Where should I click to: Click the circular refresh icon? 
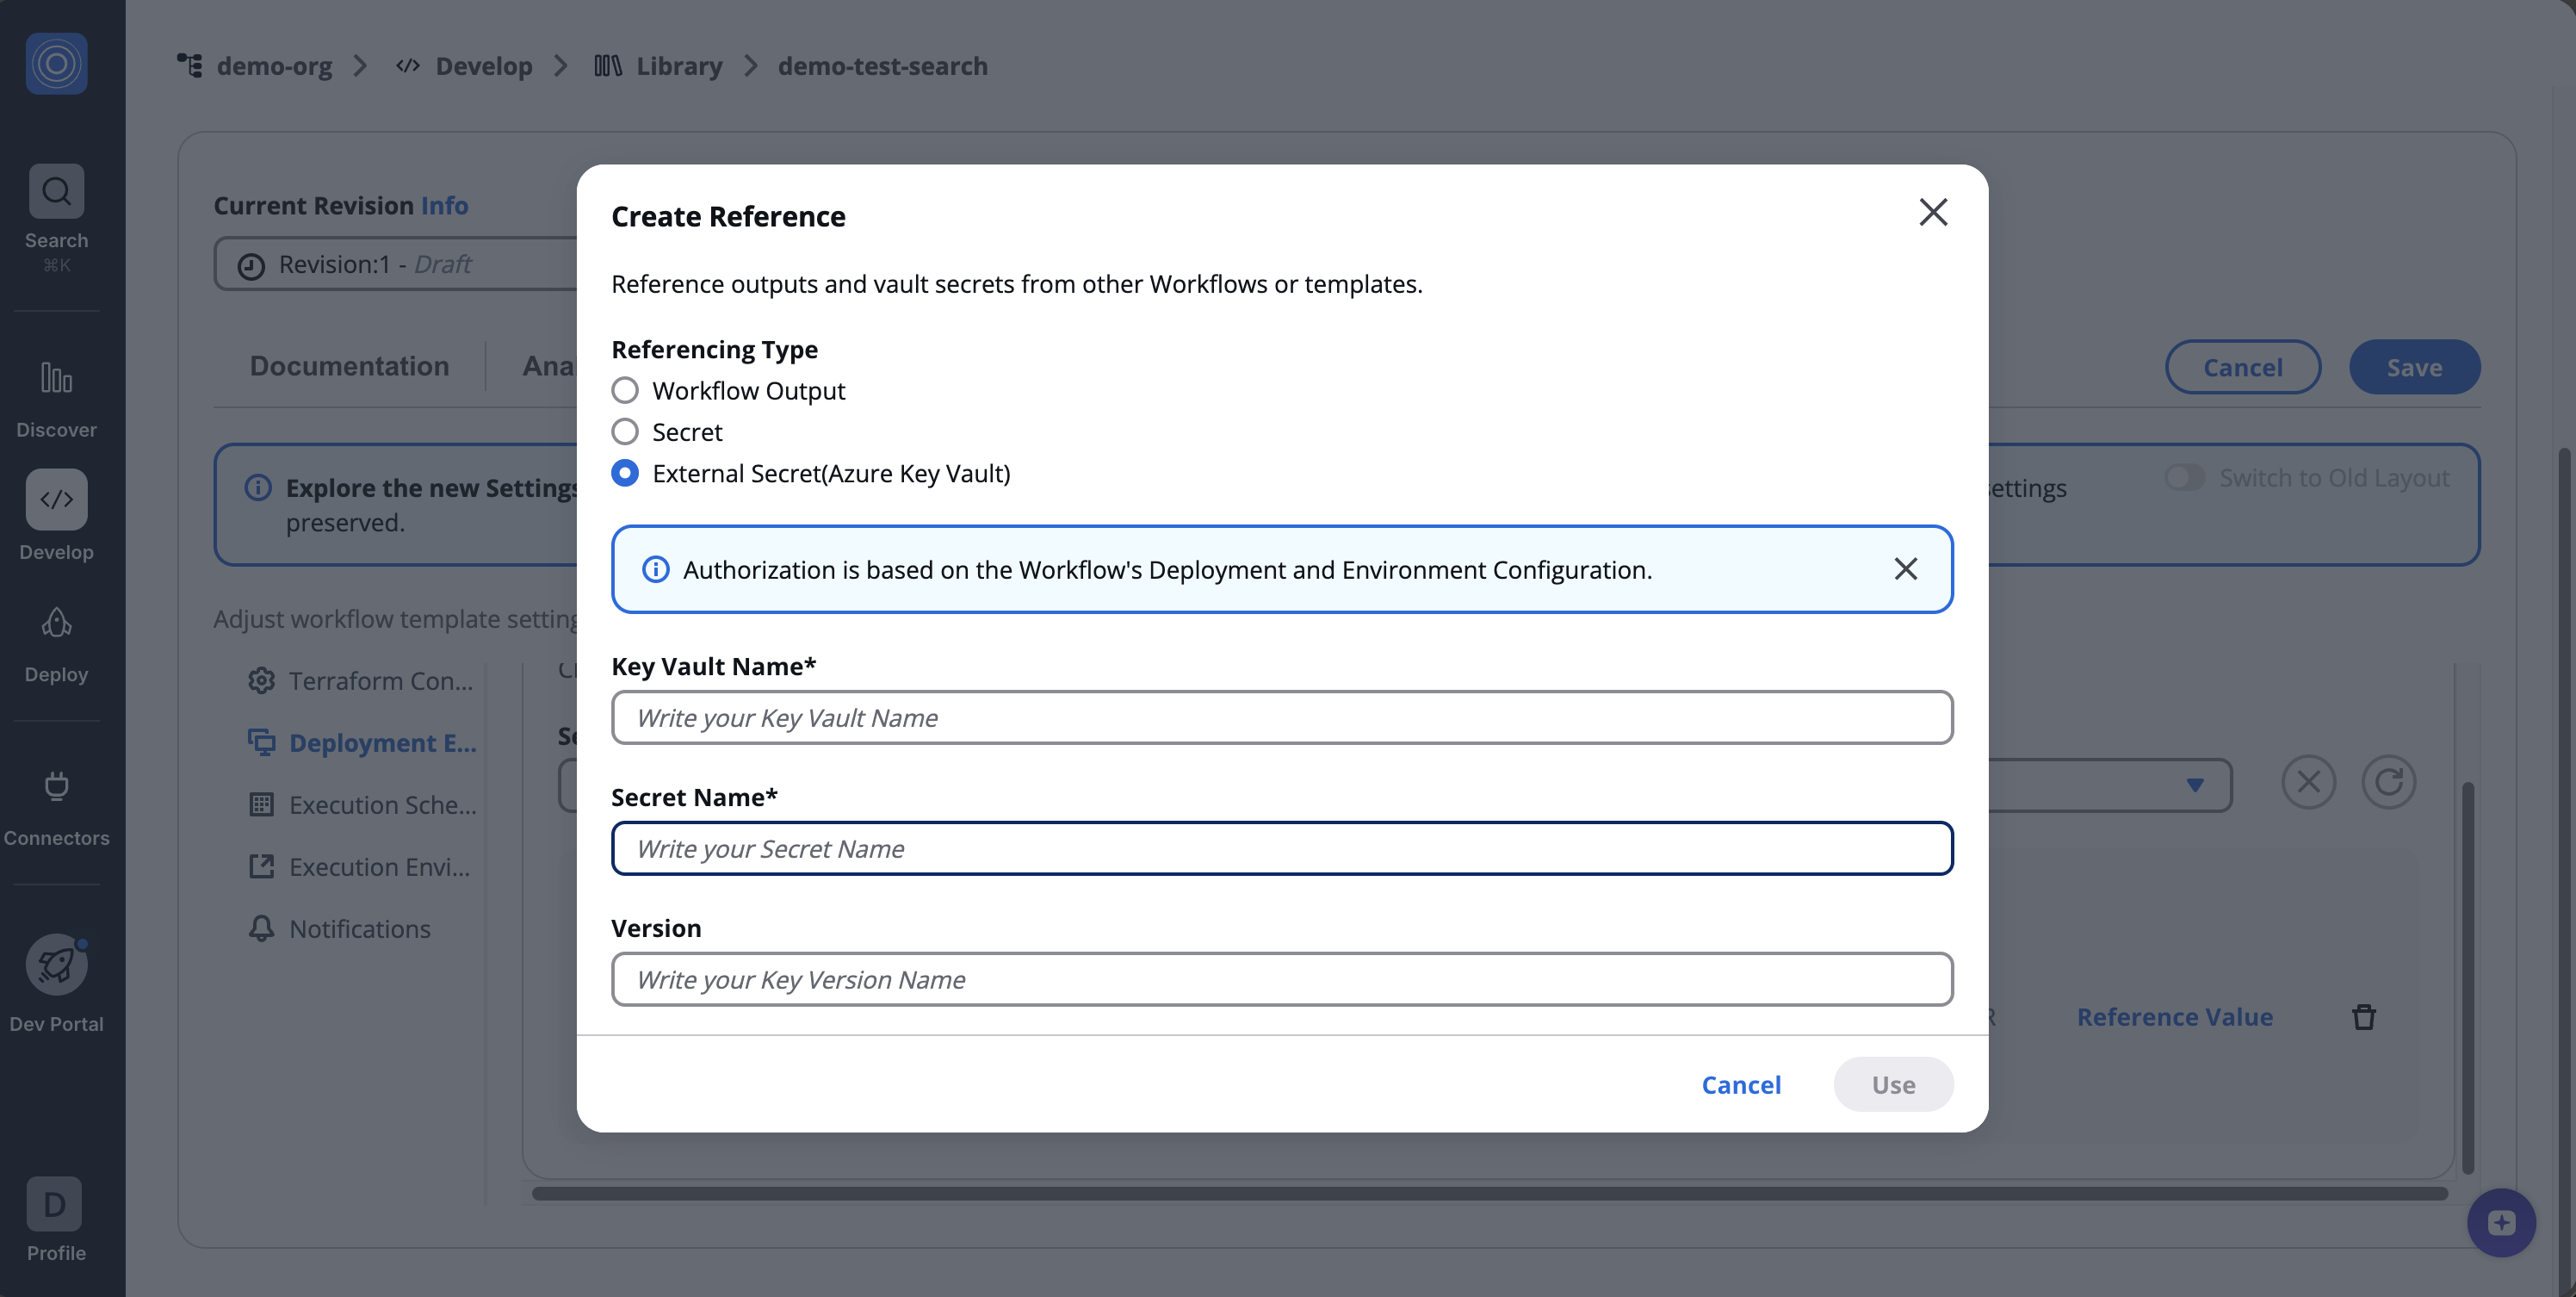click(2388, 782)
